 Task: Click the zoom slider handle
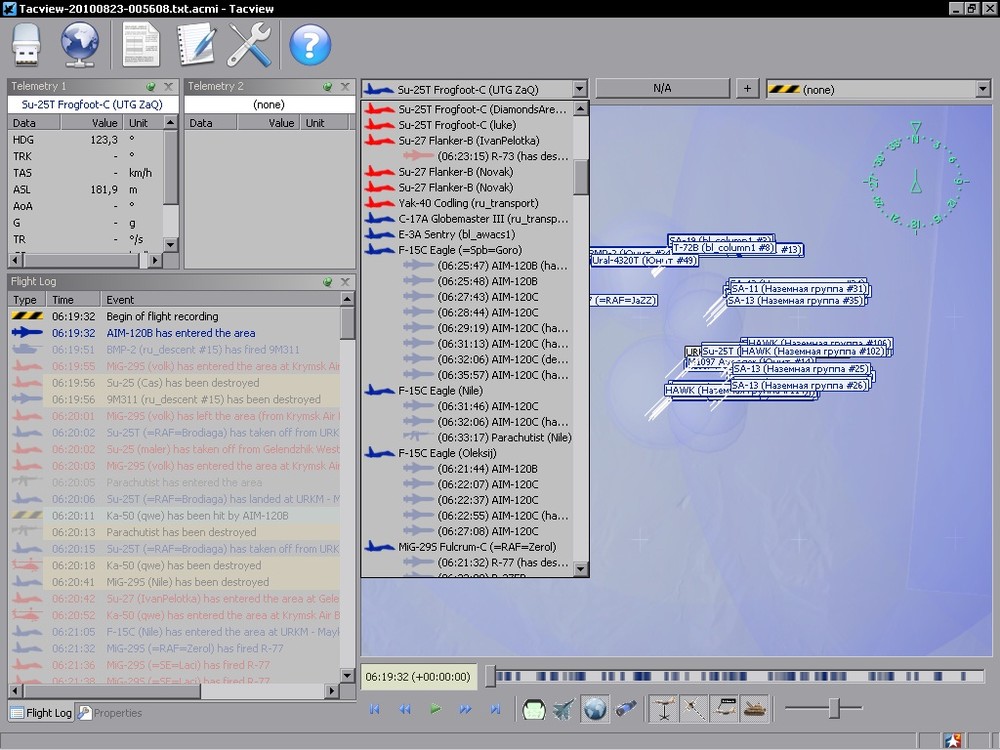[833, 709]
